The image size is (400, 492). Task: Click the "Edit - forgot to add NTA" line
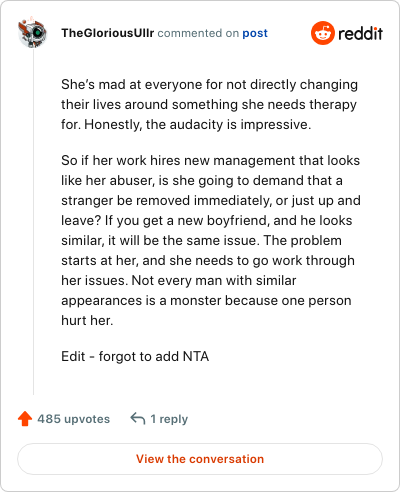(135, 356)
